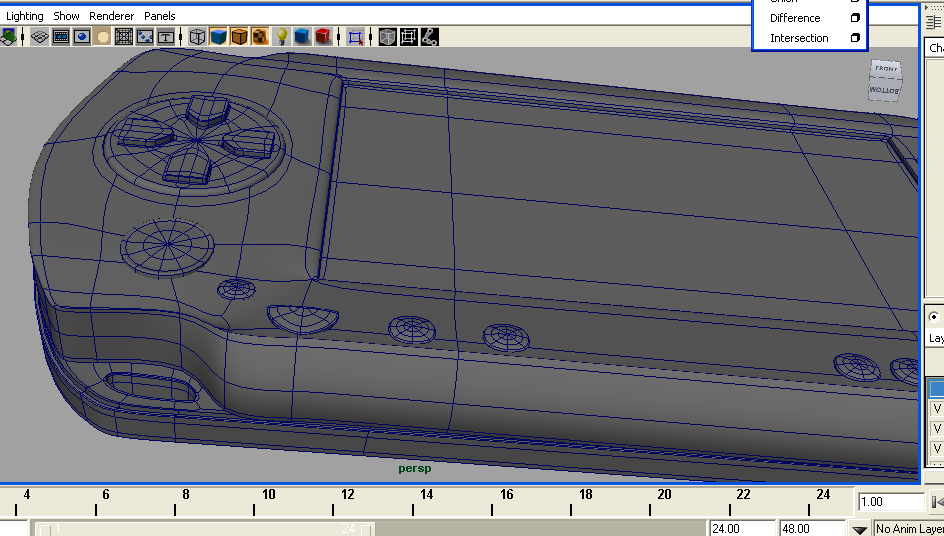Toggle visibility V of third layer

[x=936, y=449]
